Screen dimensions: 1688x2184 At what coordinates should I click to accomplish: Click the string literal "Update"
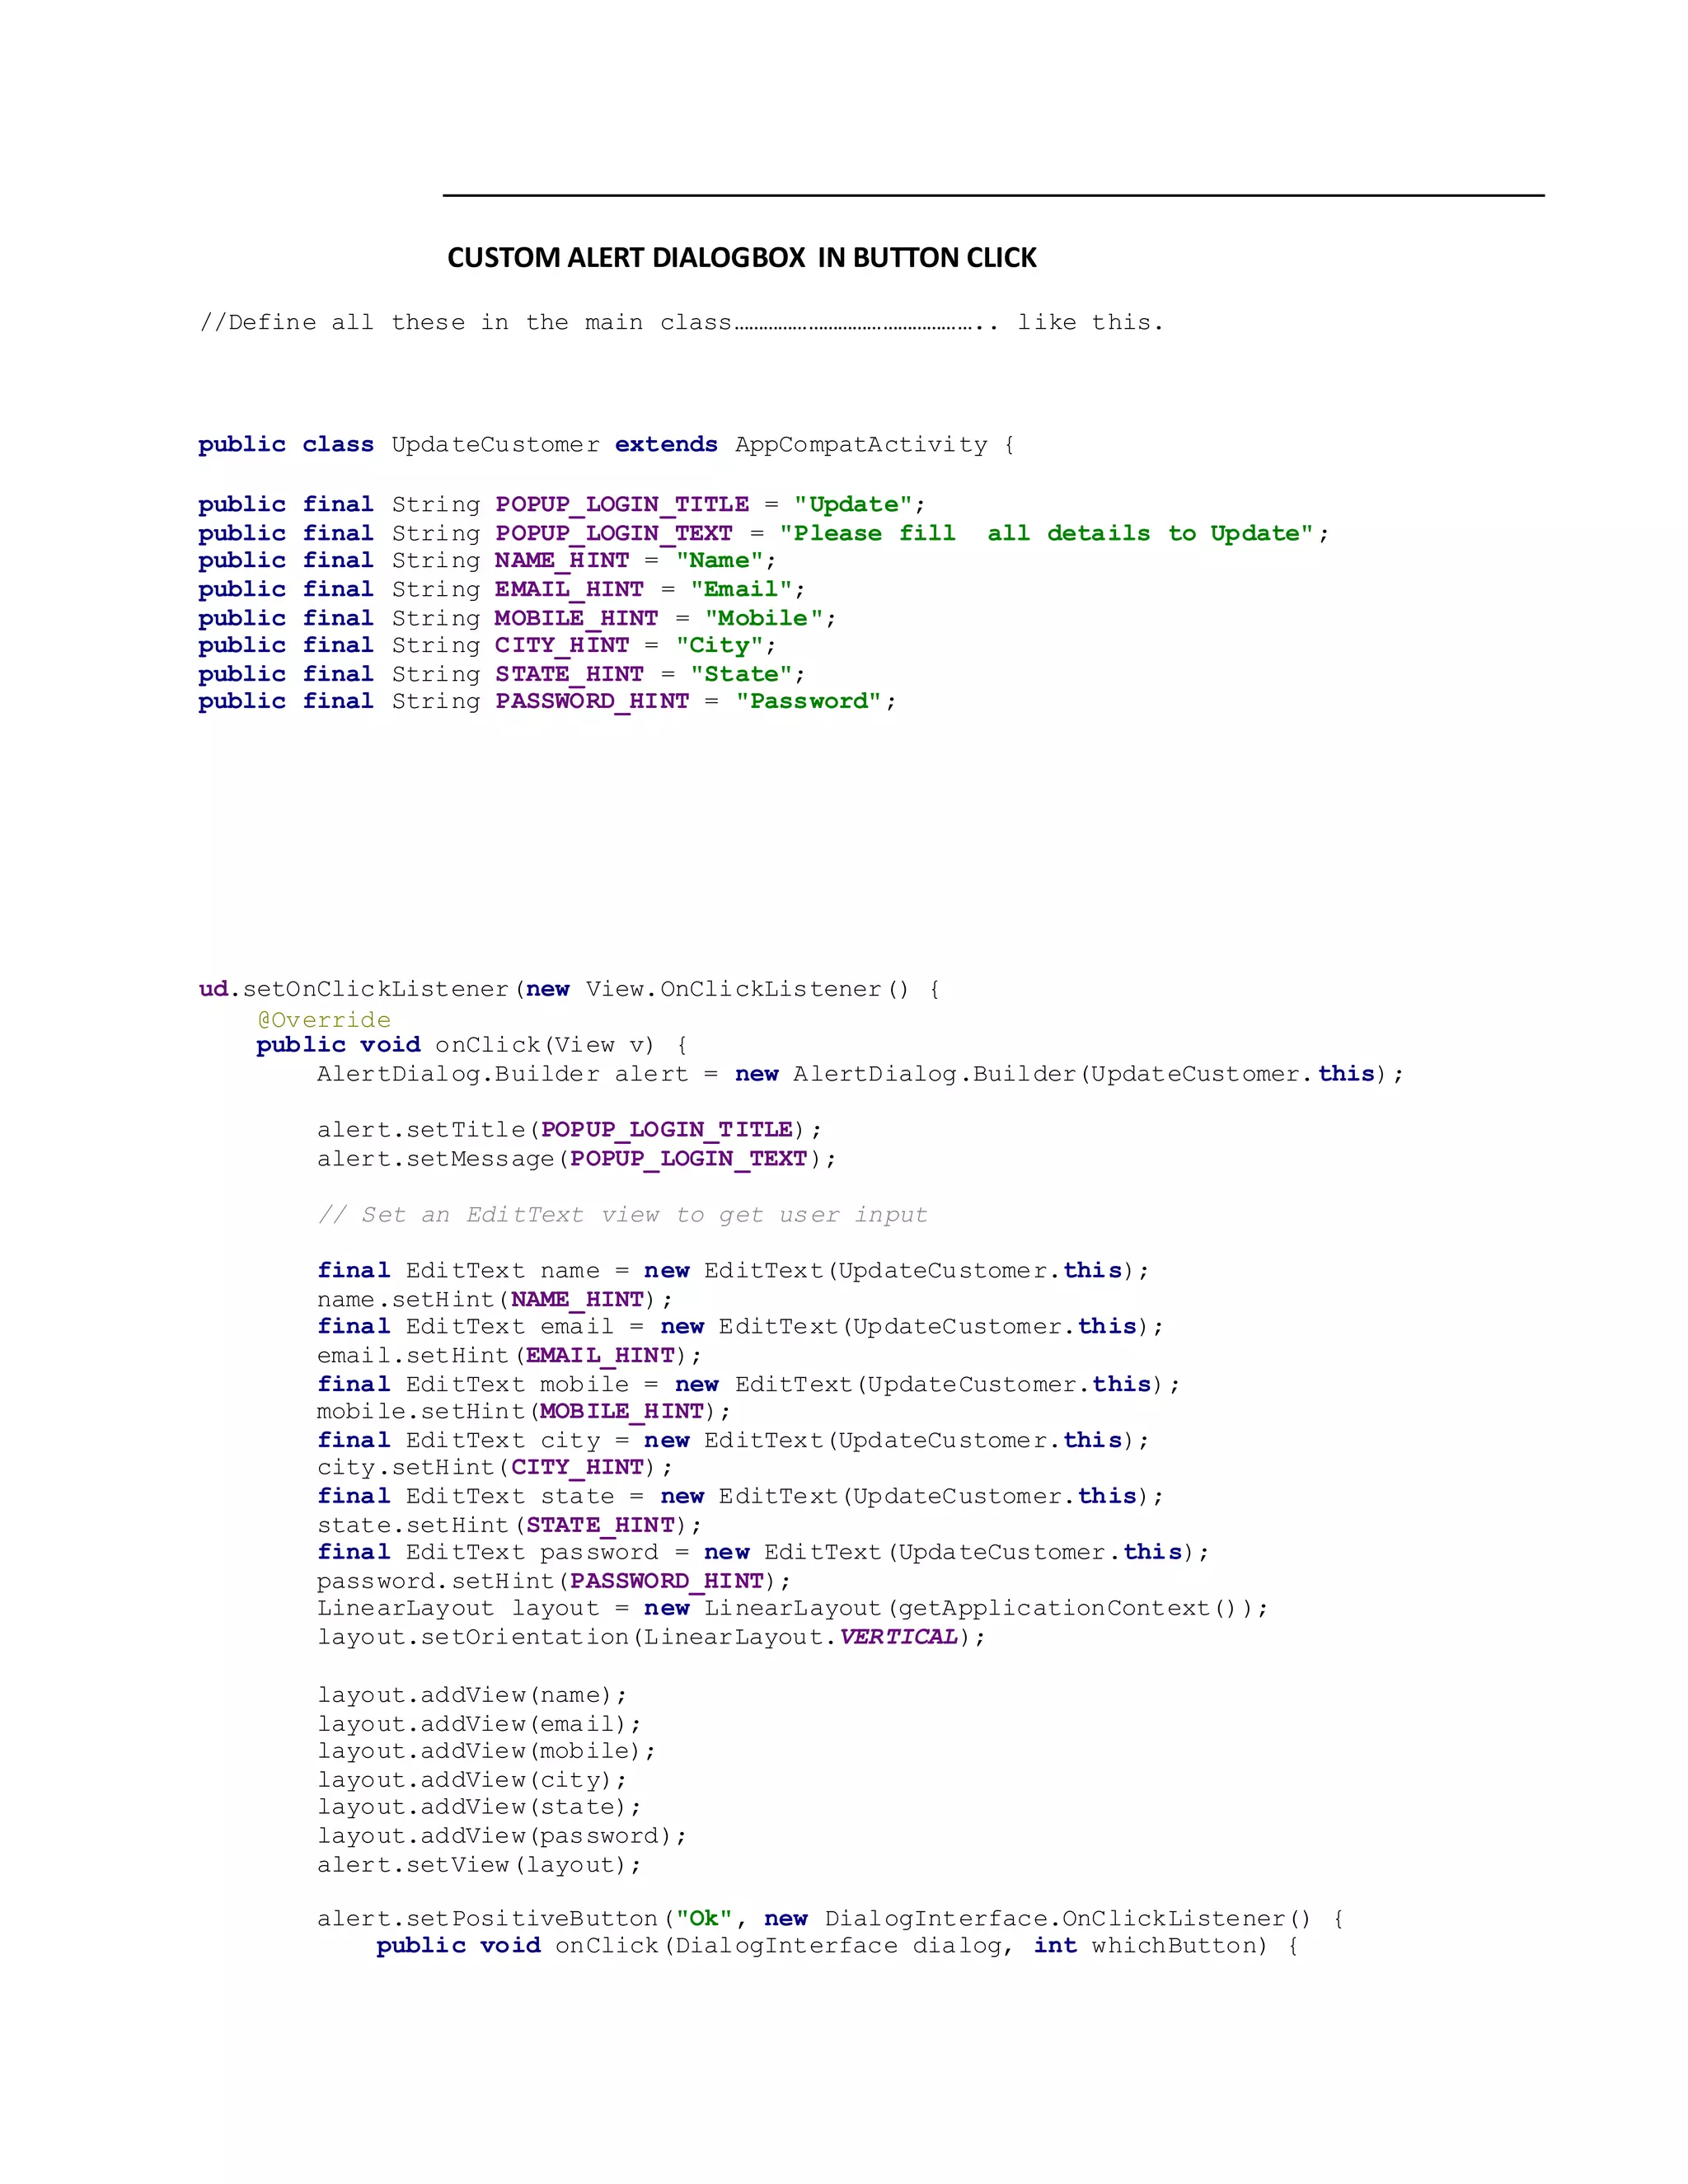click(x=854, y=504)
